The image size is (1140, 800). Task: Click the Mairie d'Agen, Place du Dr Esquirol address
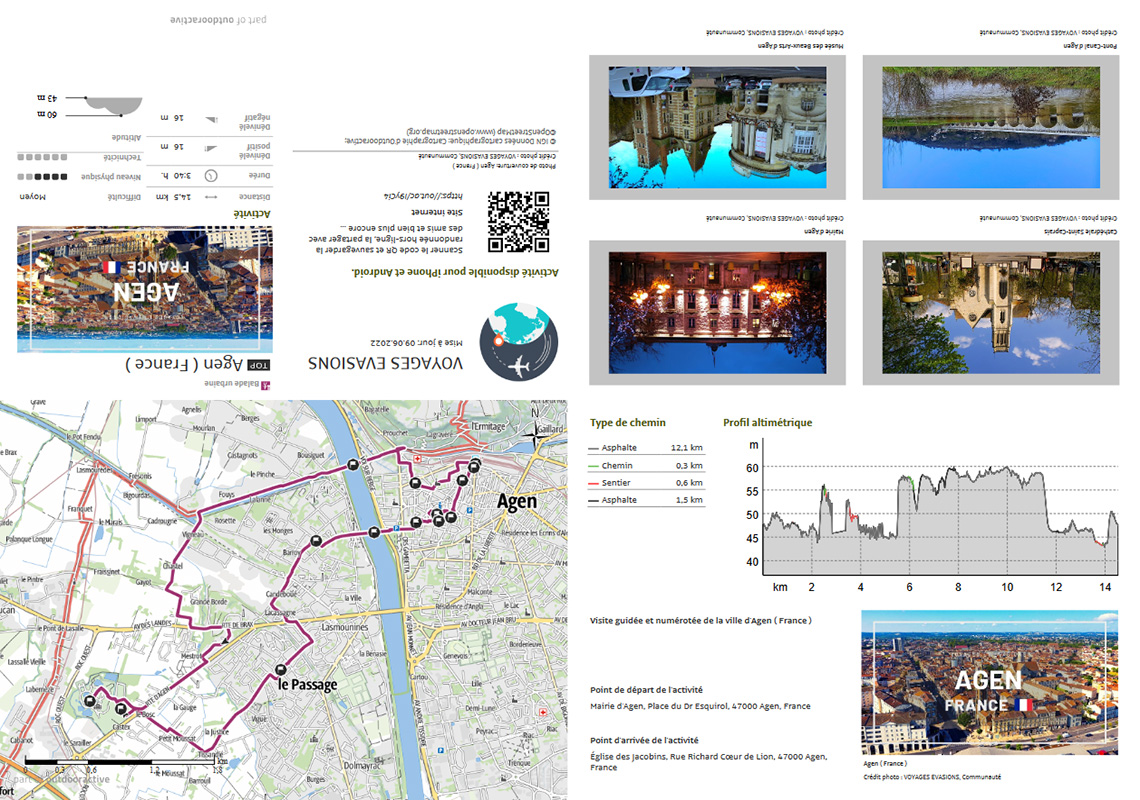coord(700,706)
